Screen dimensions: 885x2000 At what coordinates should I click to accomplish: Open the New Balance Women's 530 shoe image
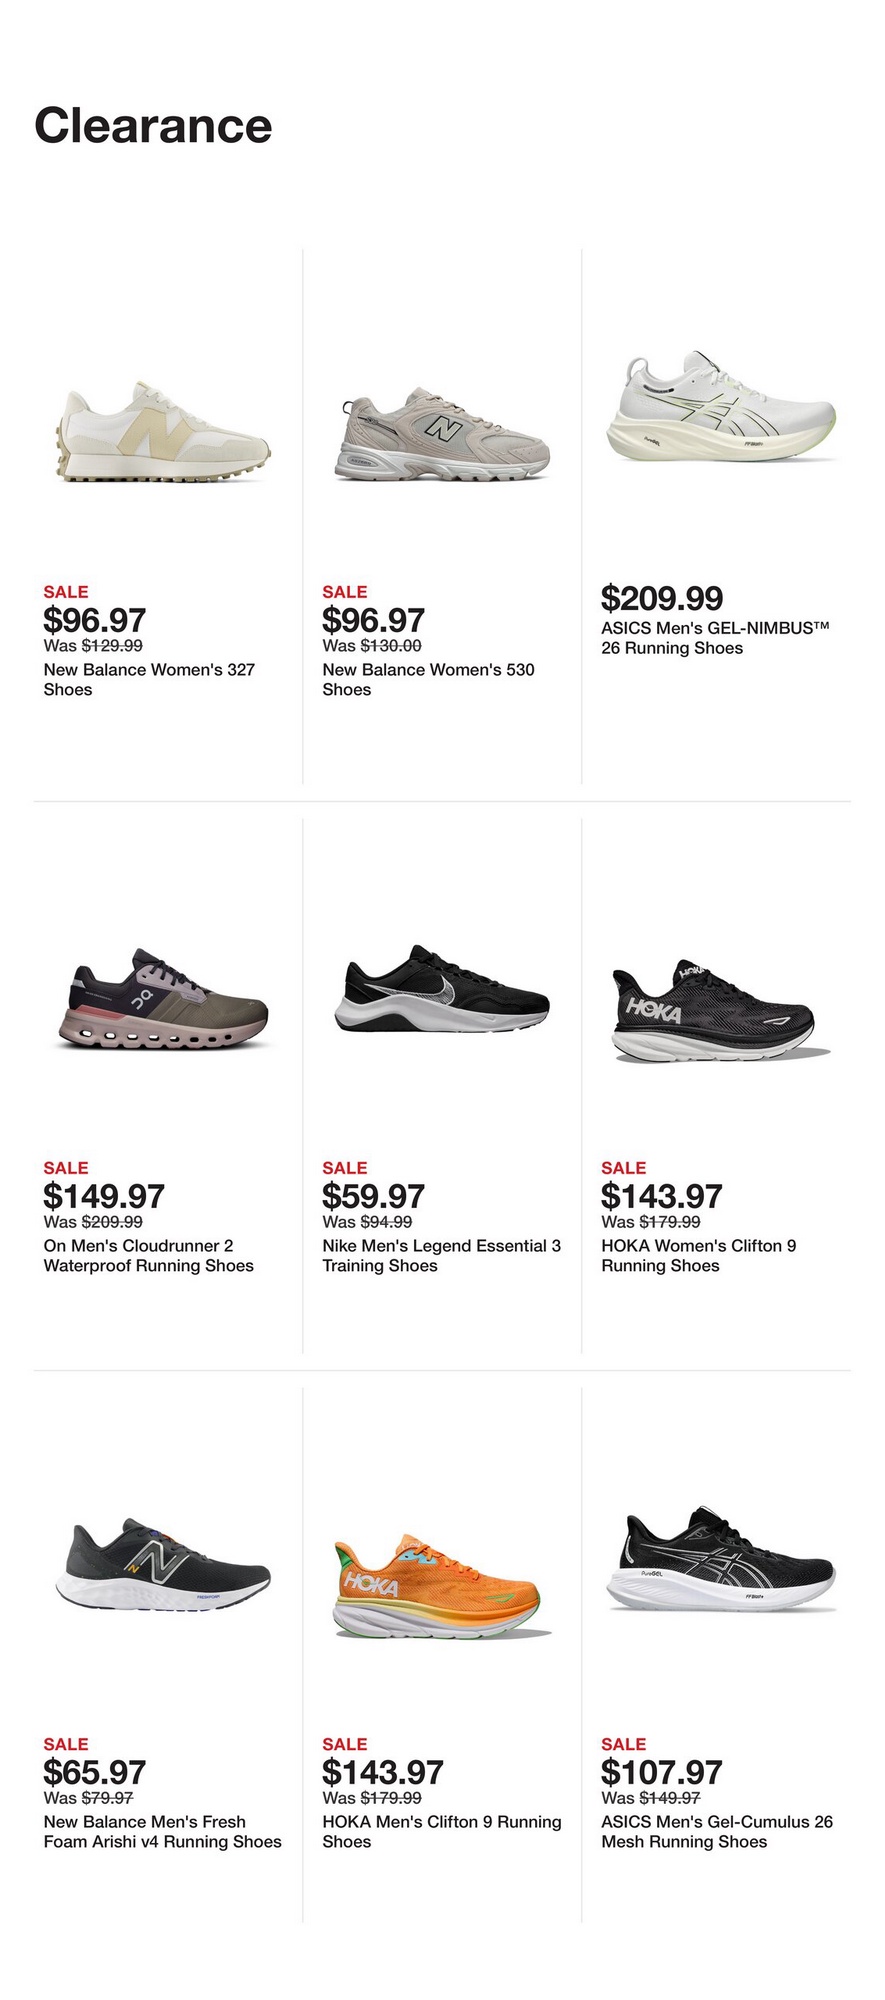click(x=441, y=433)
